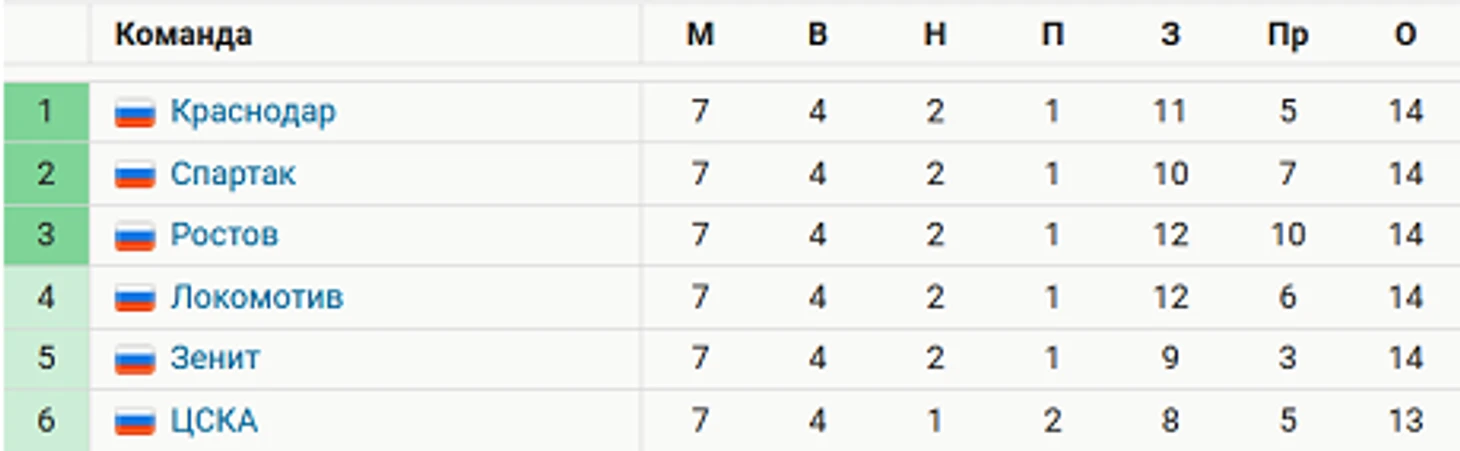Select the light green position 6 cell
The width and height of the screenshot is (1460, 451).
coord(46,421)
